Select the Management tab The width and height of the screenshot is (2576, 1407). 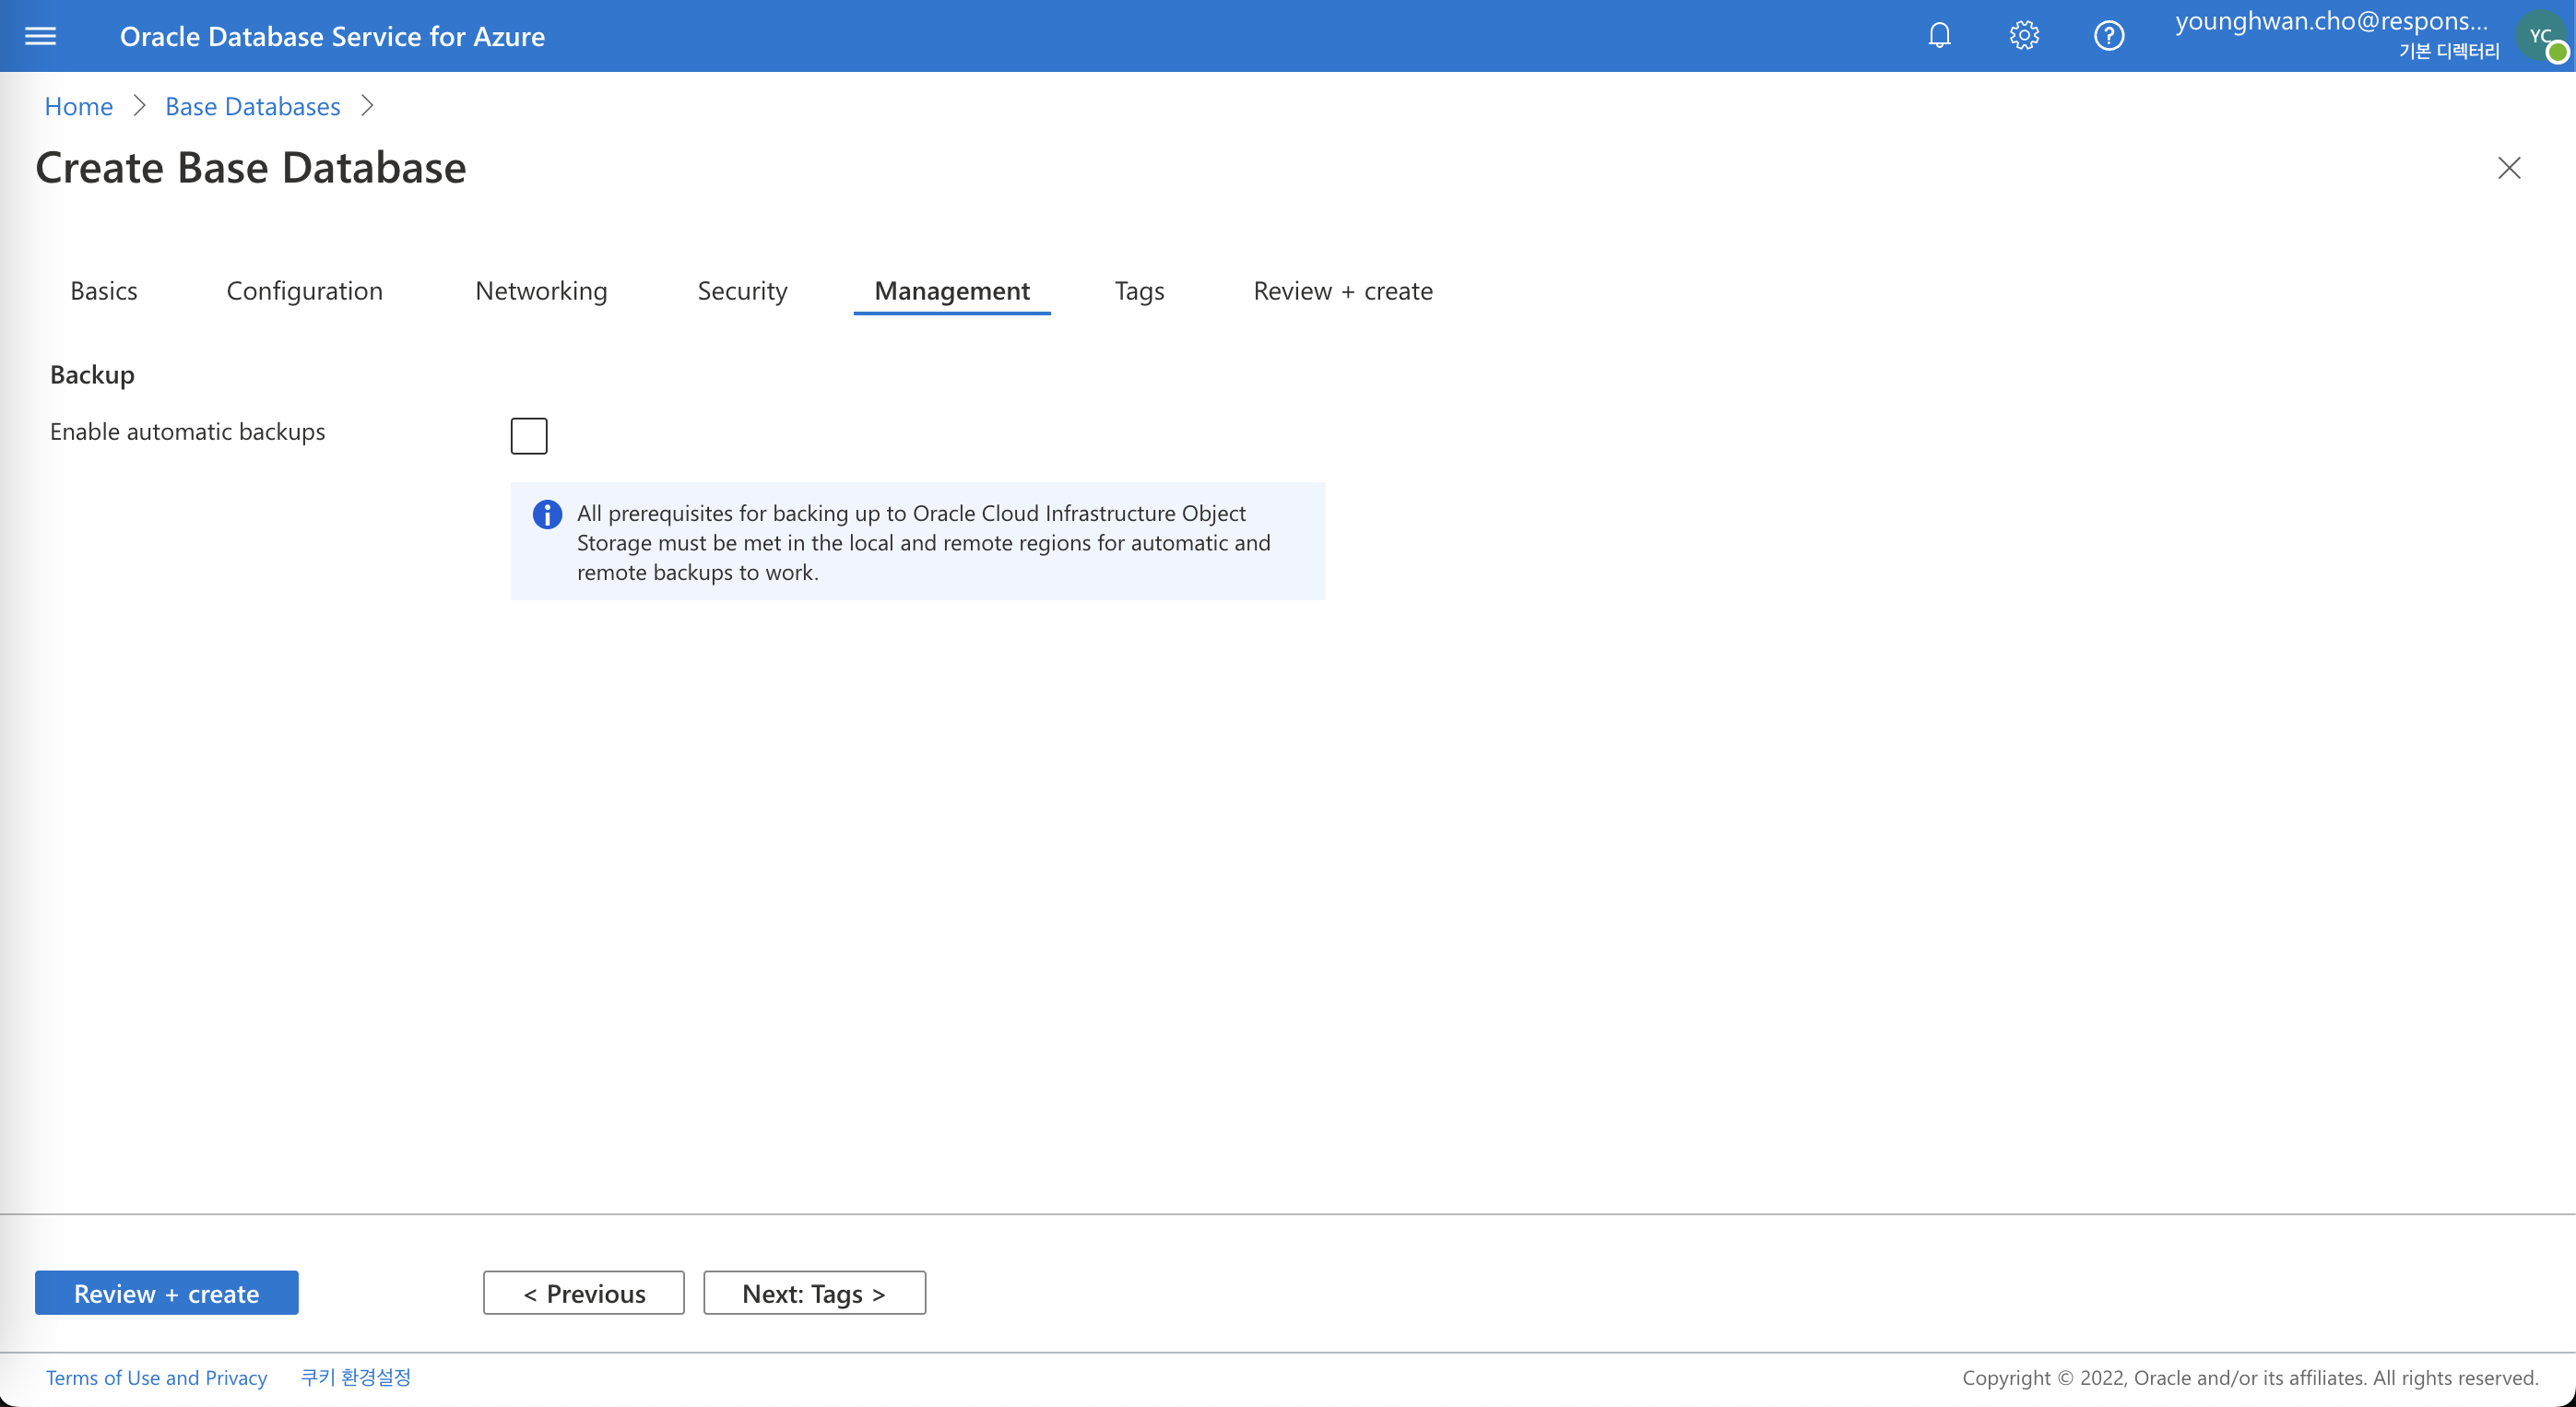[x=951, y=291]
